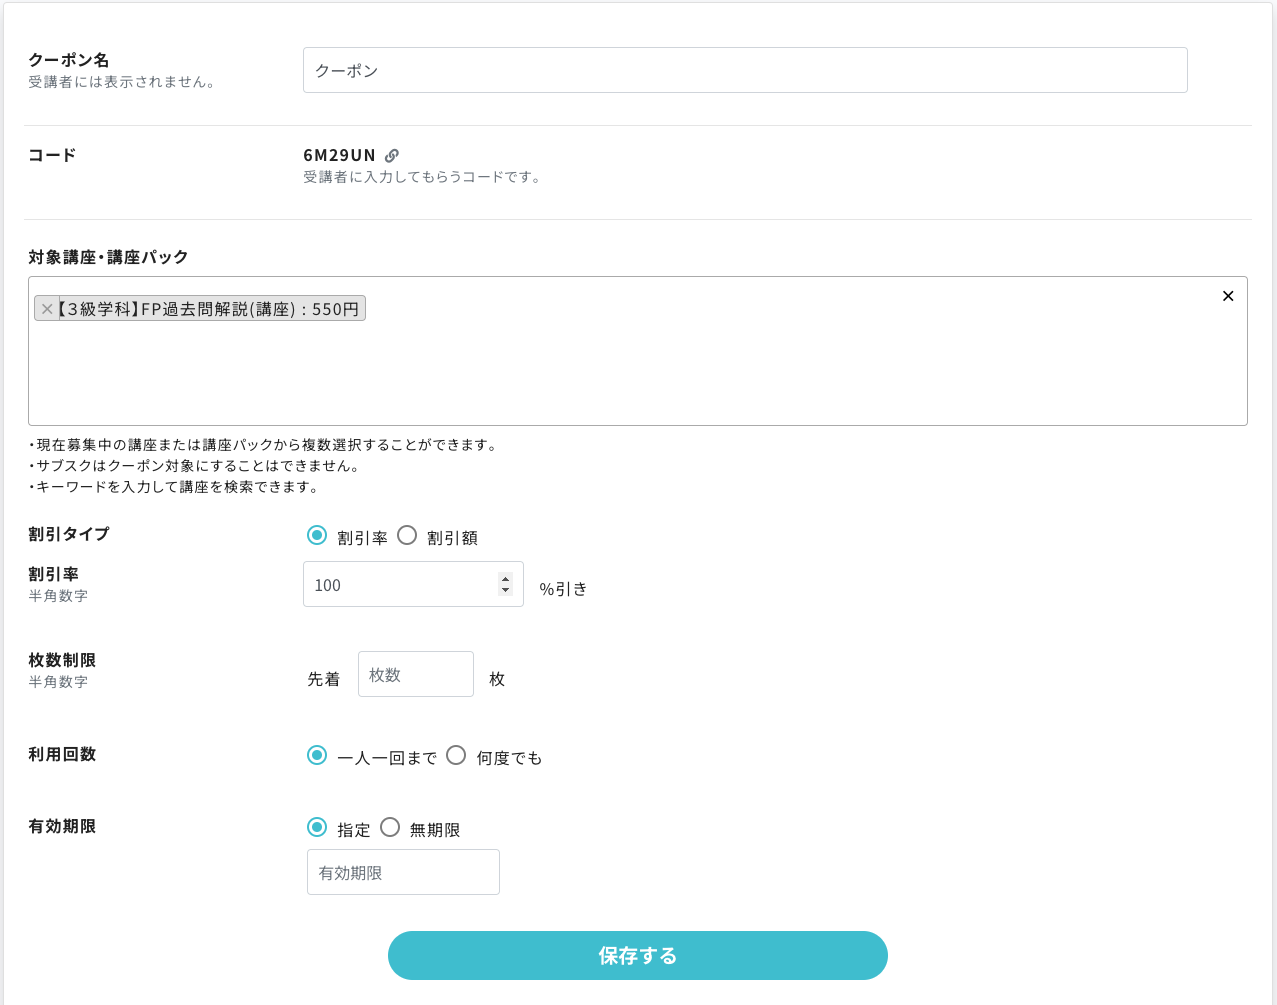Image resolution: width=1277 pixels, height=1005 pixels.
Task: Select the 割引額 discount type option
Action: (407, 536)
